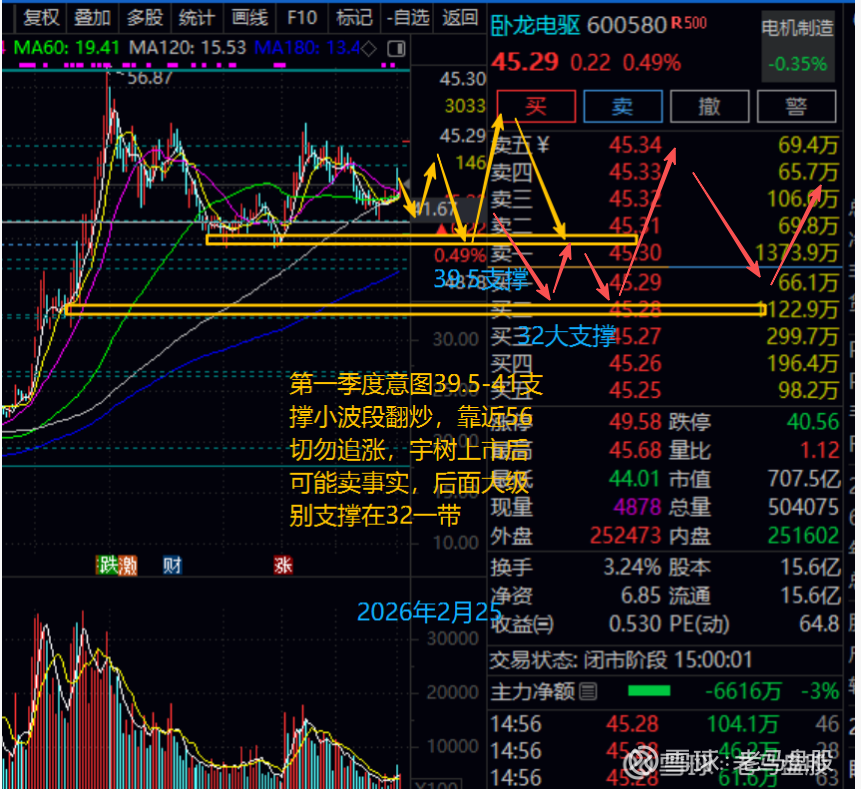The image size is (861, 789).
Task: Go back with the 返回 button
Action: 460,18
